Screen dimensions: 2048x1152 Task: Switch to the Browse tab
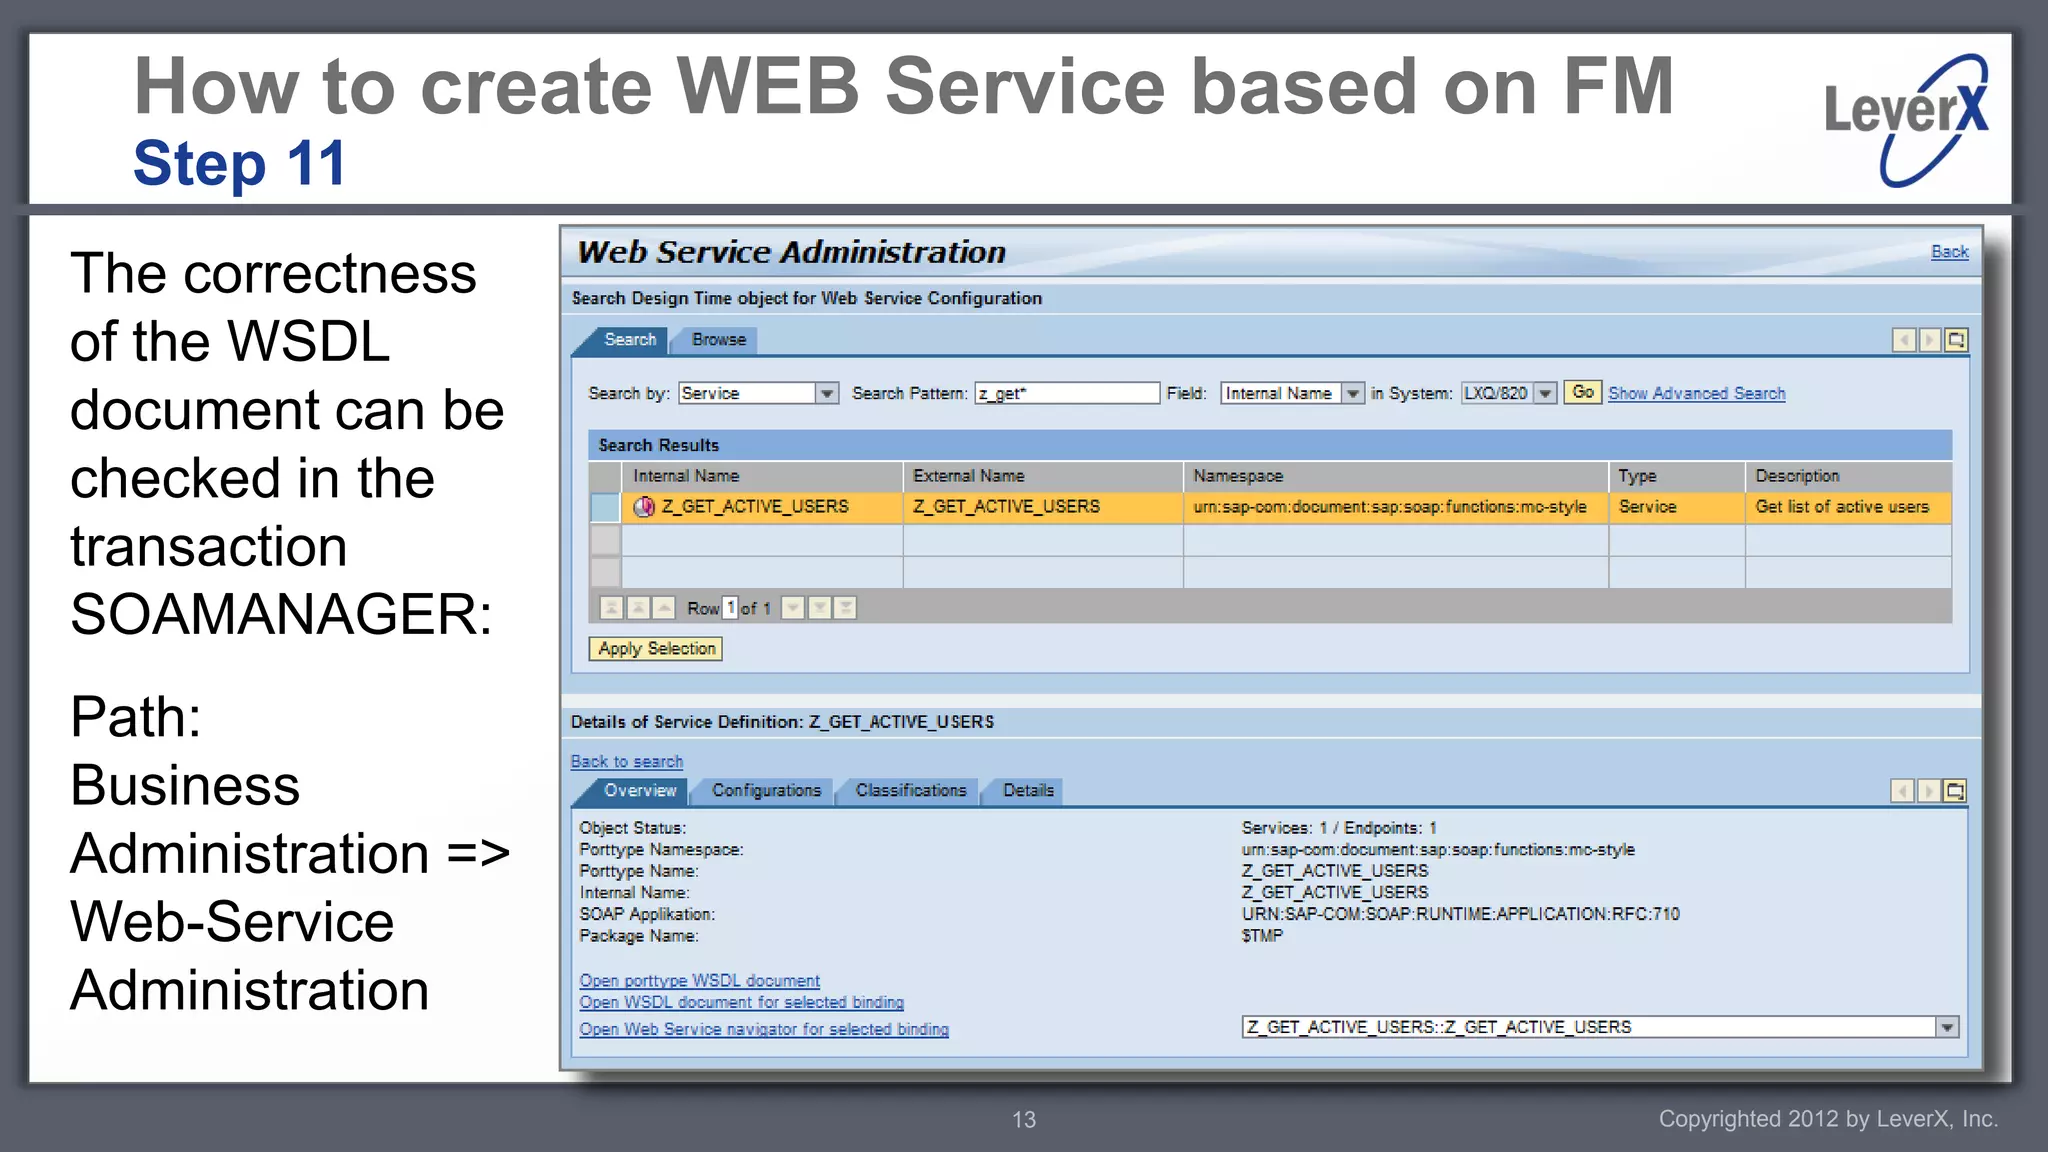[719, 340]
